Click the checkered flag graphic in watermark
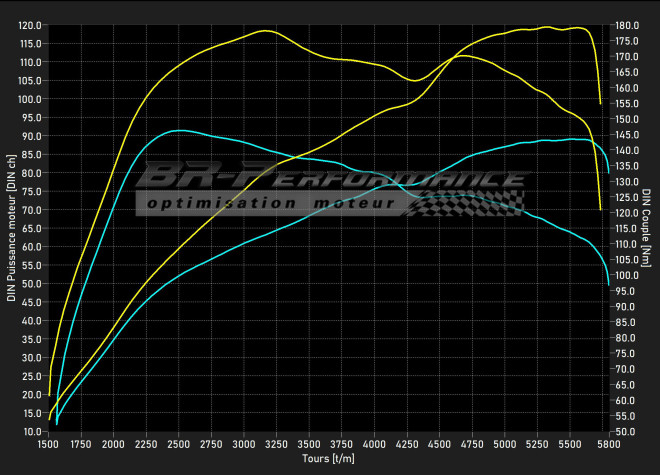The image size is (660, 475). 466,202
